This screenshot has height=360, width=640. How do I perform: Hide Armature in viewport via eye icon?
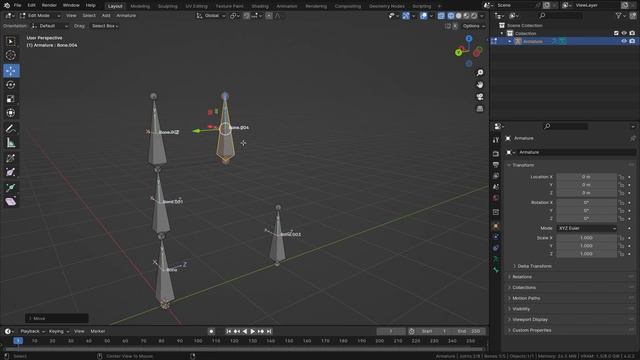624,41
